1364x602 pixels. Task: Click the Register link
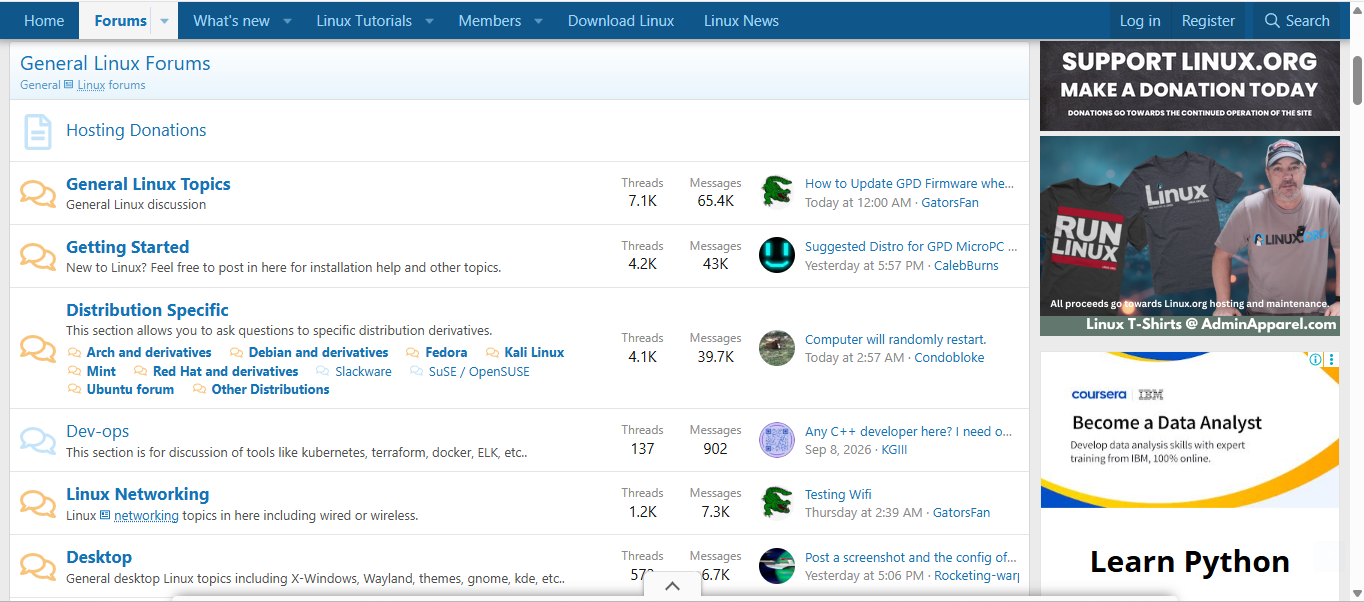point(1208,21)
